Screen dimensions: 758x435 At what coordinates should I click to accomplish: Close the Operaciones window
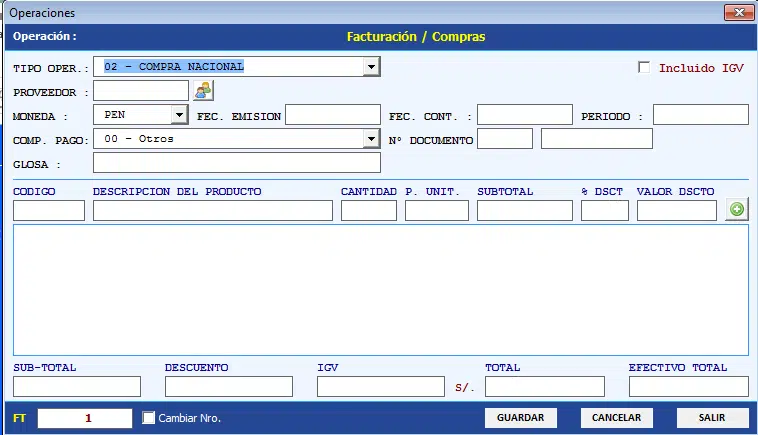point(739,13)
